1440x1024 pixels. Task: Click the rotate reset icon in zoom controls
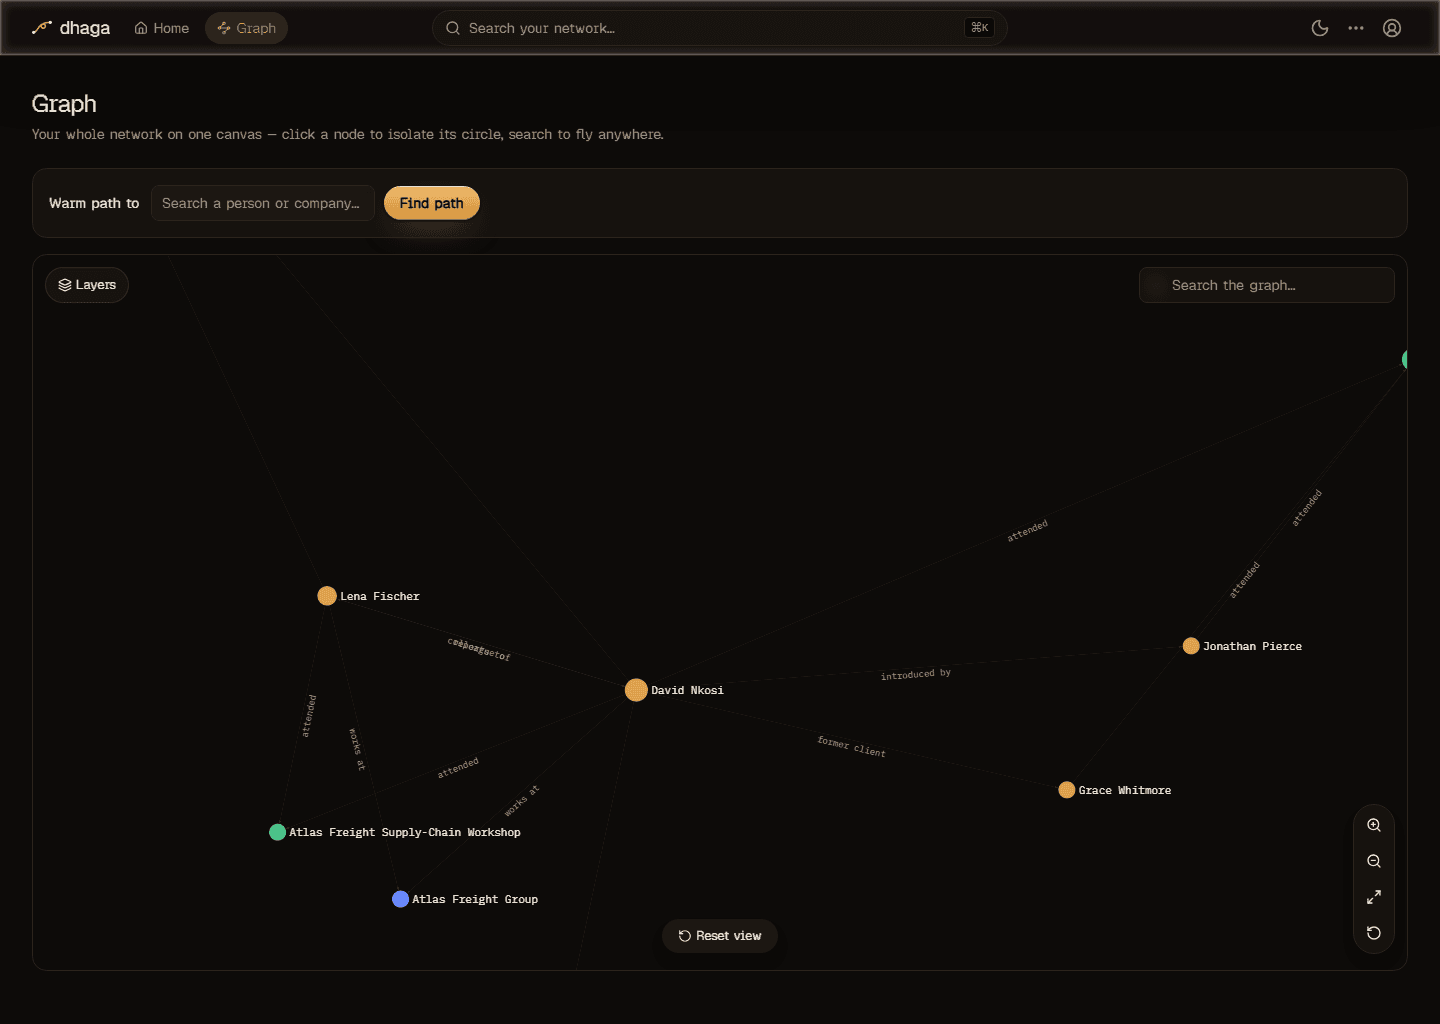(1374, 933)
